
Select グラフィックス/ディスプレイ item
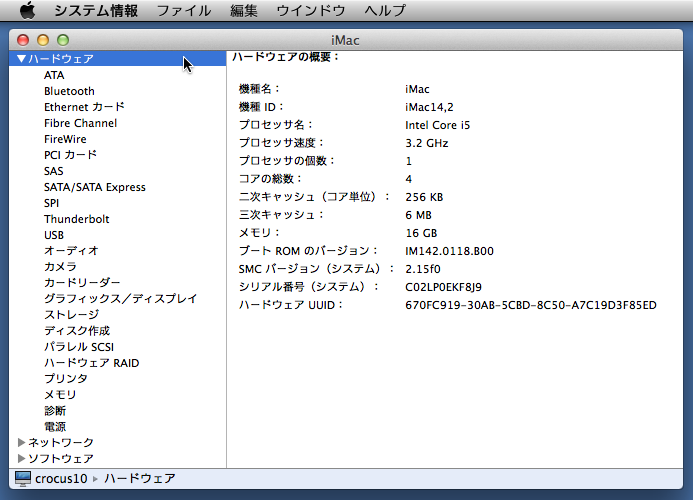pyautogui.click(x=120, y=298)
